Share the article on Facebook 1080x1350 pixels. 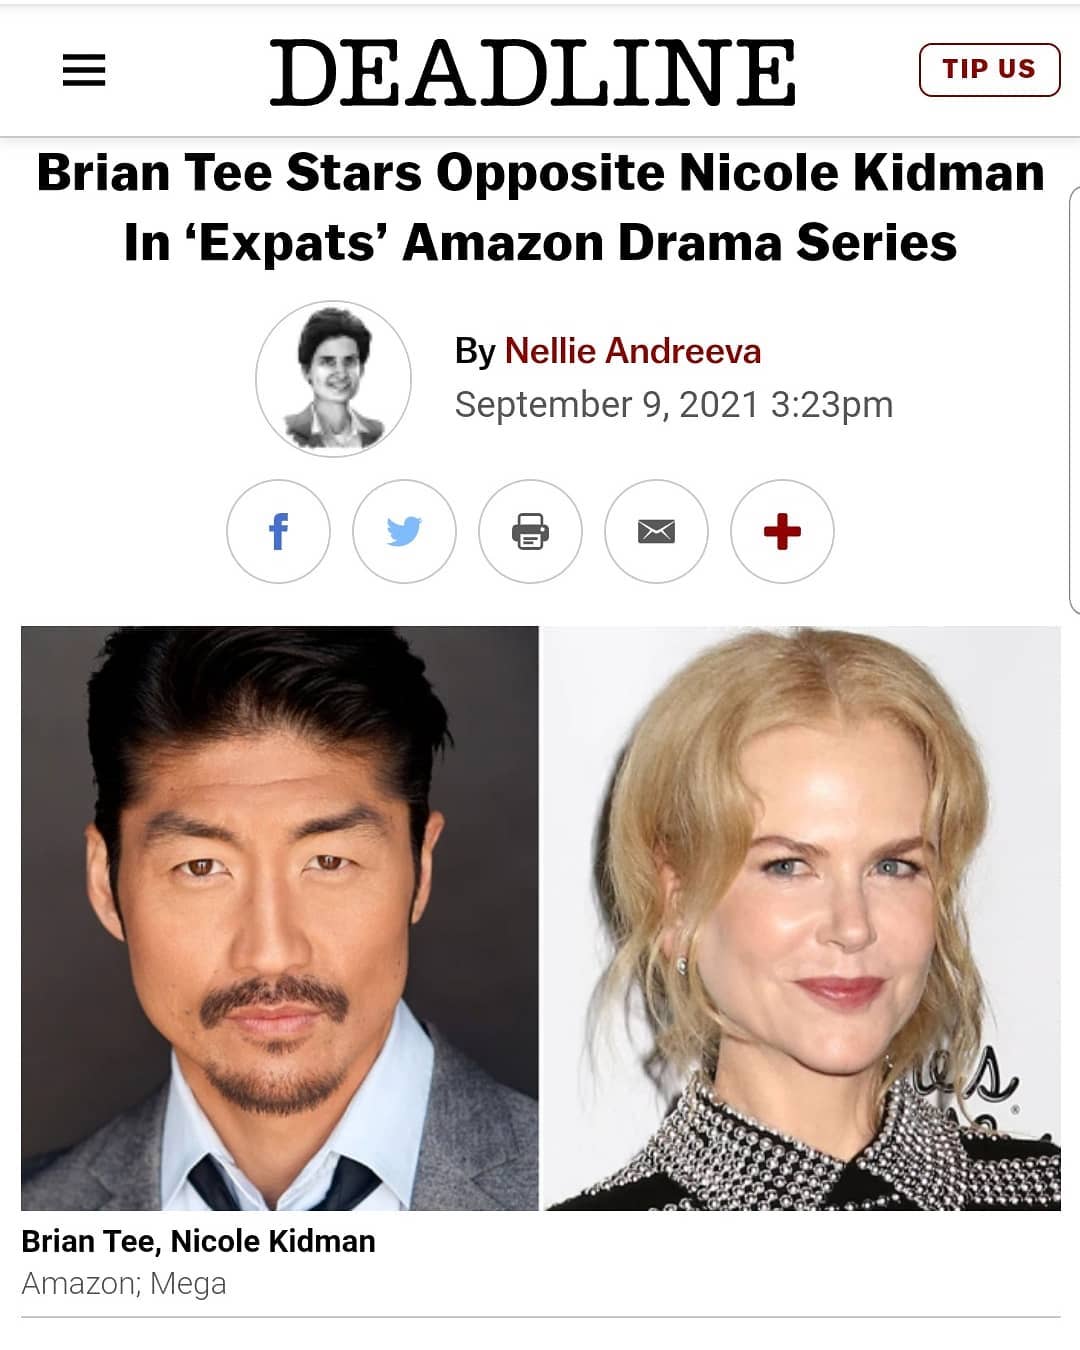pos(278,531)
